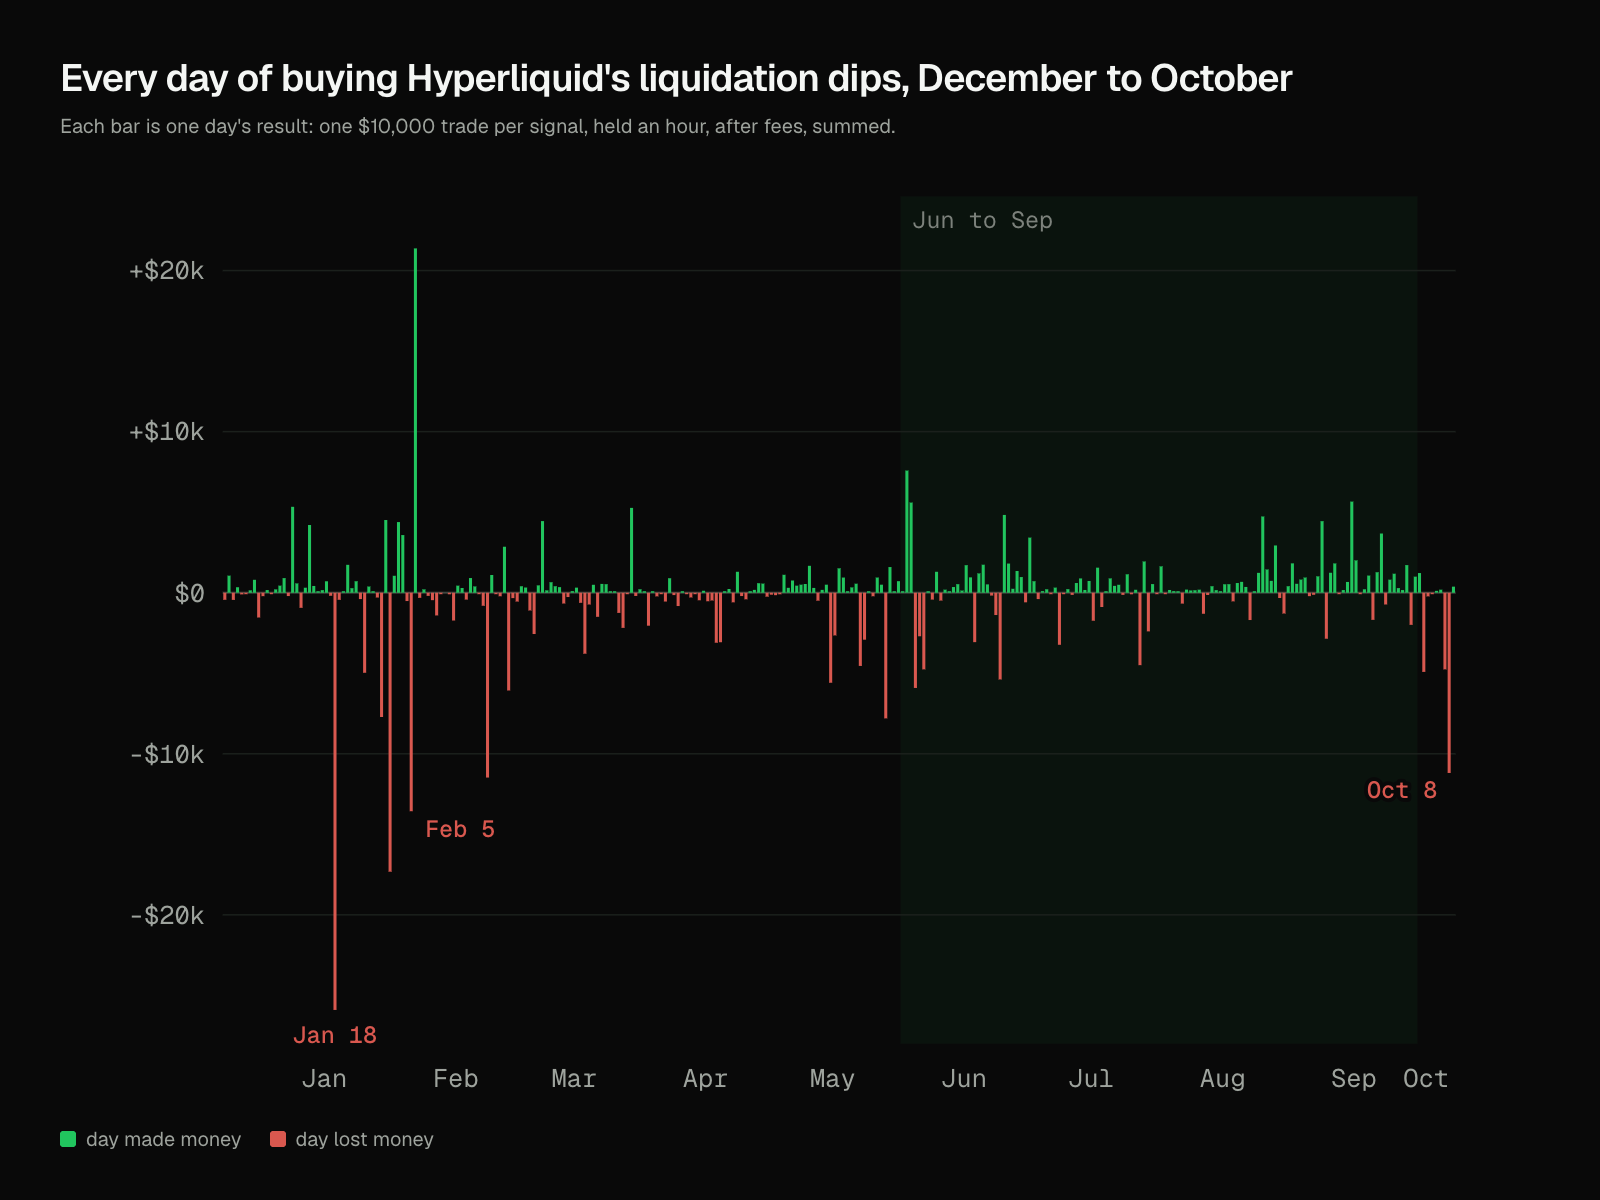Click the 'Feb' x-axis label

coord(456,1079)
